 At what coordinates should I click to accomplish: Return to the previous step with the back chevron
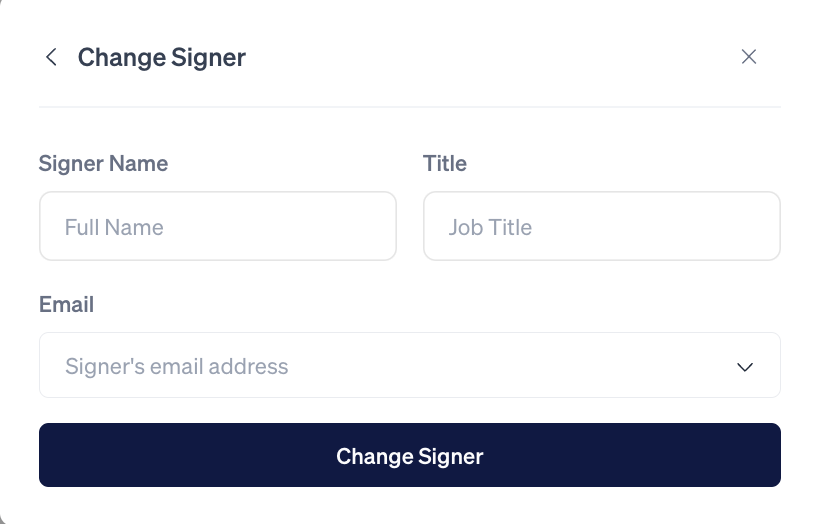coord(51,57)
